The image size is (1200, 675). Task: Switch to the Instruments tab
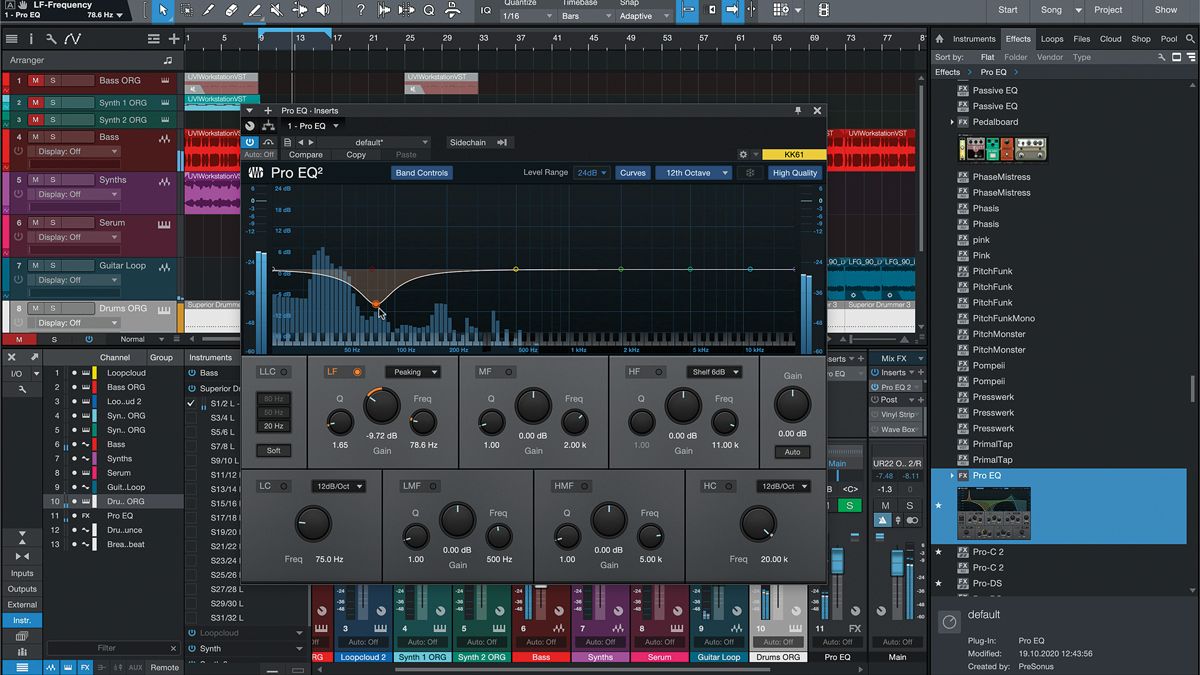pyautogui.click(x=975, y=39)
